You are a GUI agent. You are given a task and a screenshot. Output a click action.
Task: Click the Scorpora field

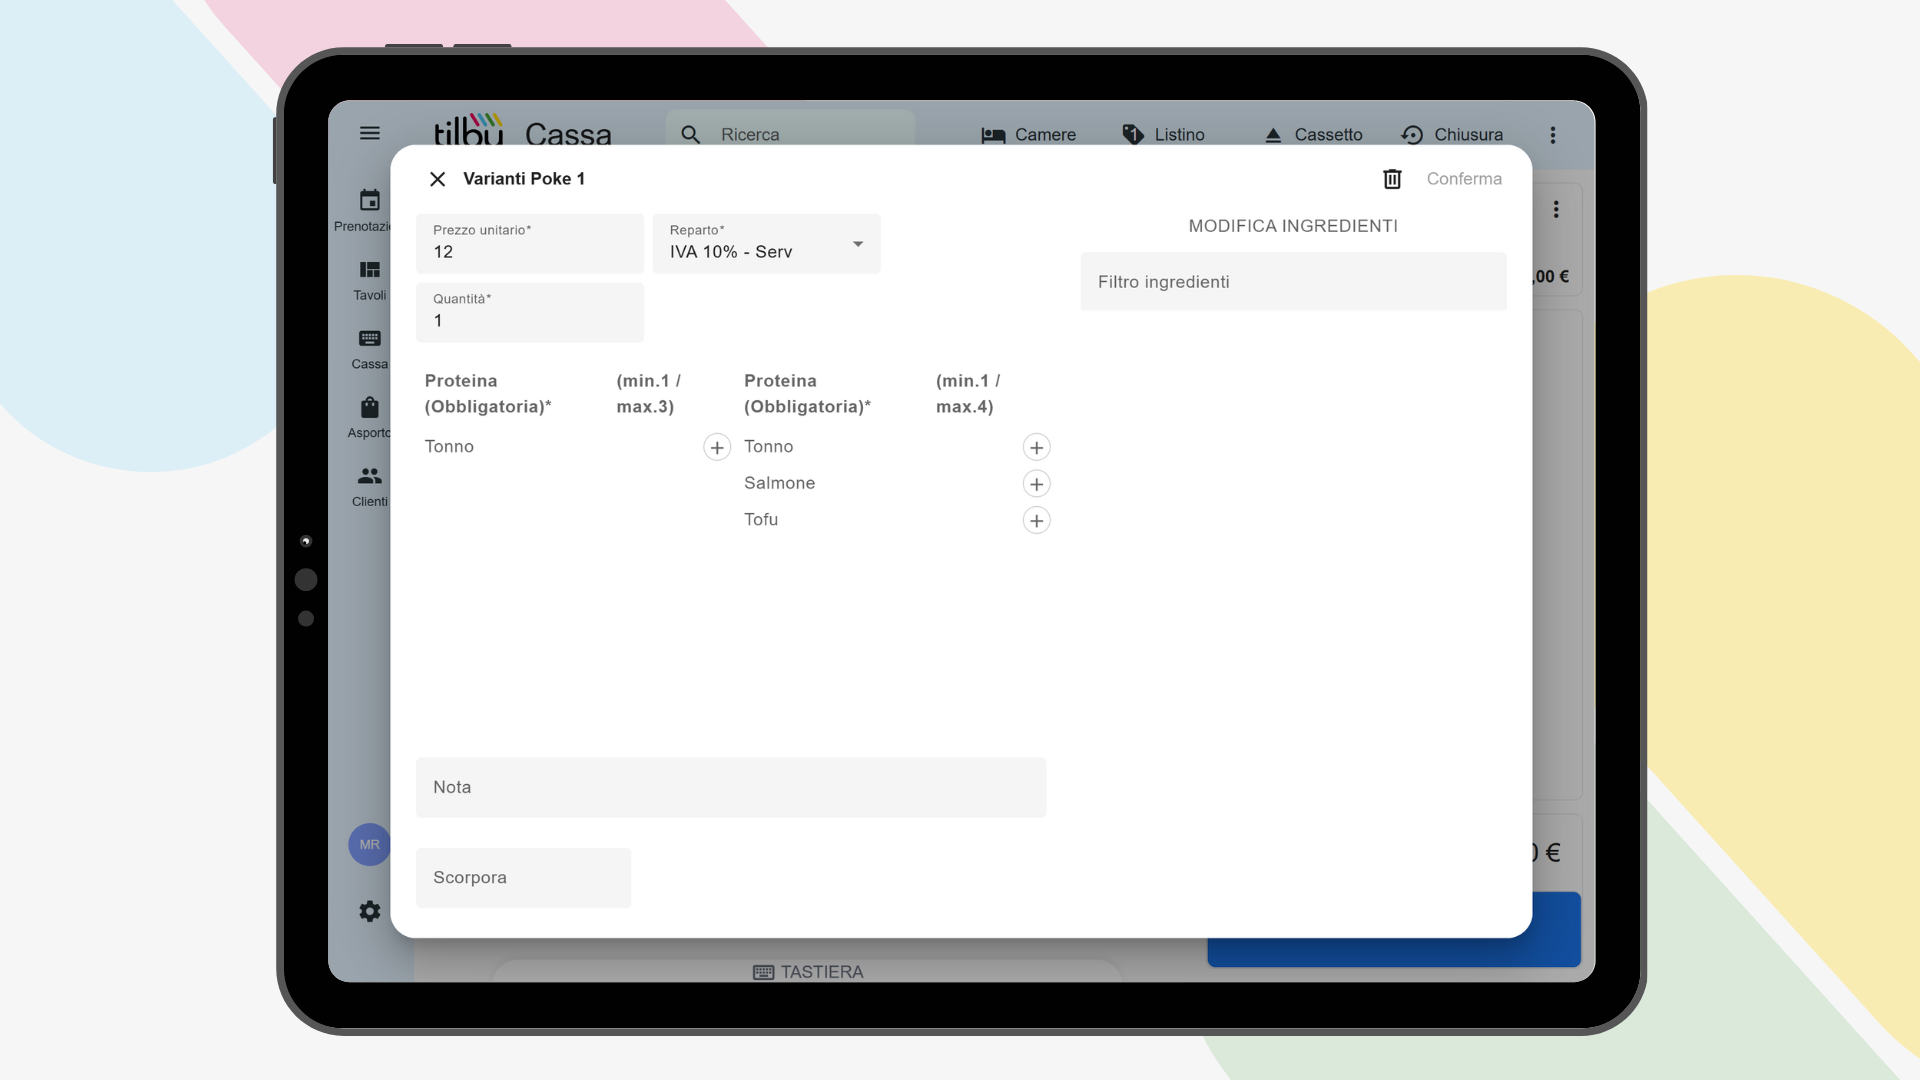pos(523,877)
